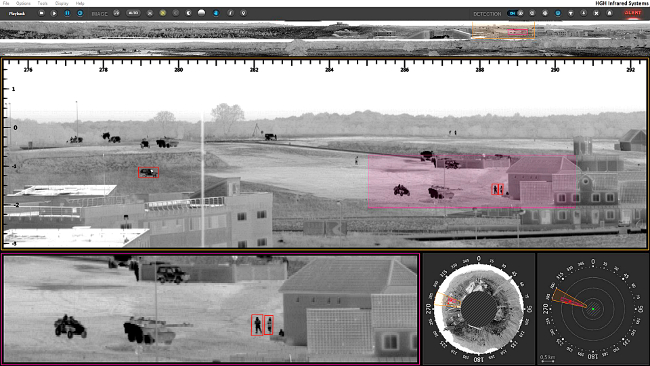Viewport: 650px width, 366px height.
Task: Click the italic f icon in image toolbar
Action: 230,13
